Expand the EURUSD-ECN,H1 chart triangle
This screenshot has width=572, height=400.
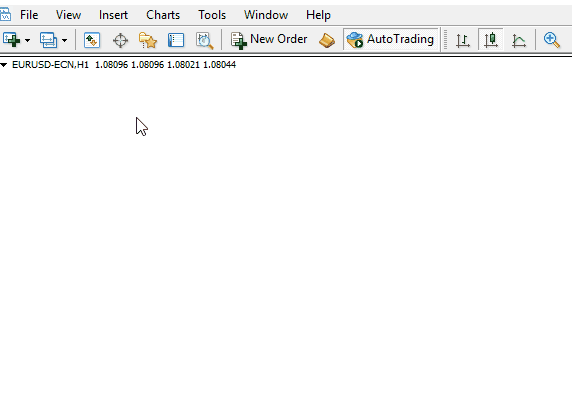(x=4, y=65)
